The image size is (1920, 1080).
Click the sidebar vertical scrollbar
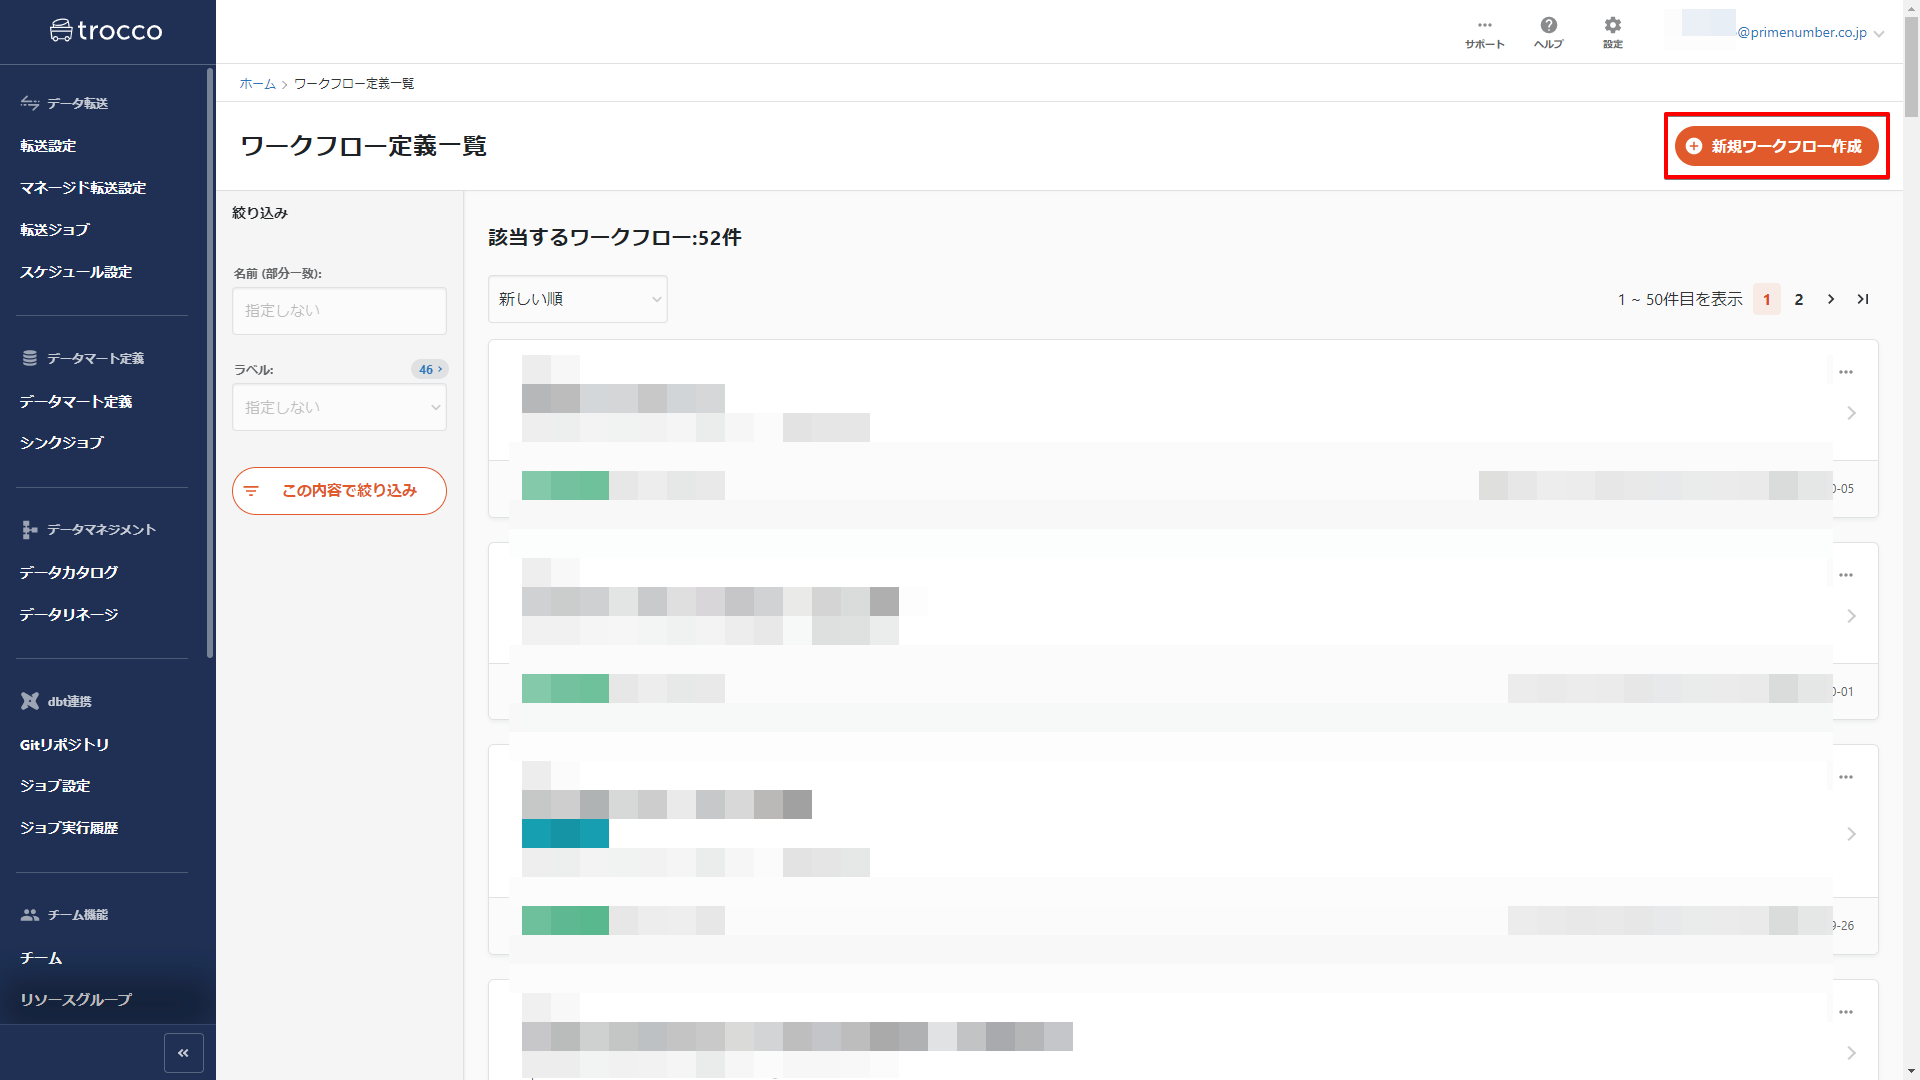[210, 363]
